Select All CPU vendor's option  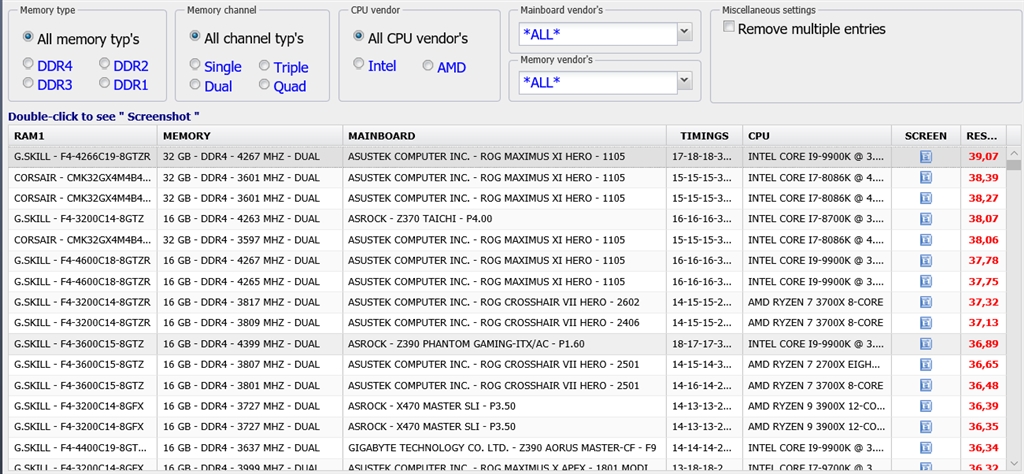coord(359,37)
